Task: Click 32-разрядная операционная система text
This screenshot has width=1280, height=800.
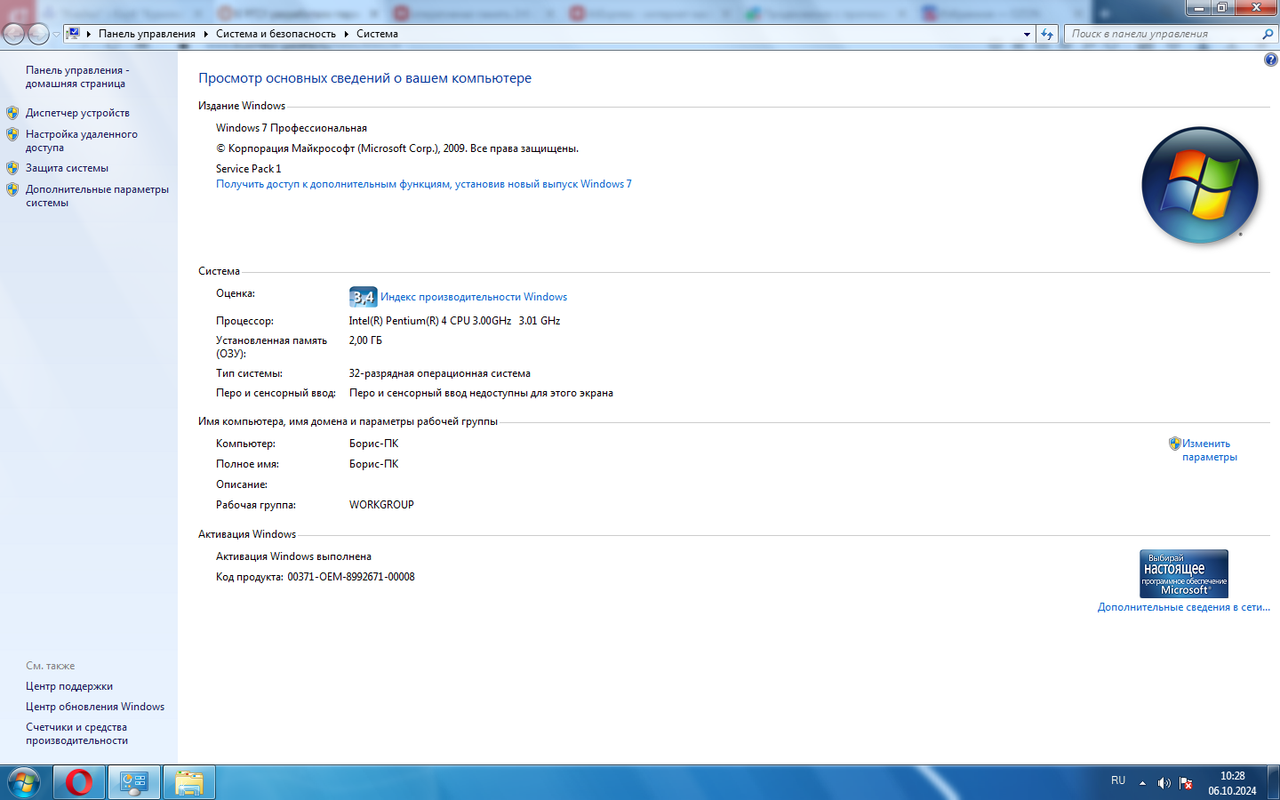Action: point(439,373)
